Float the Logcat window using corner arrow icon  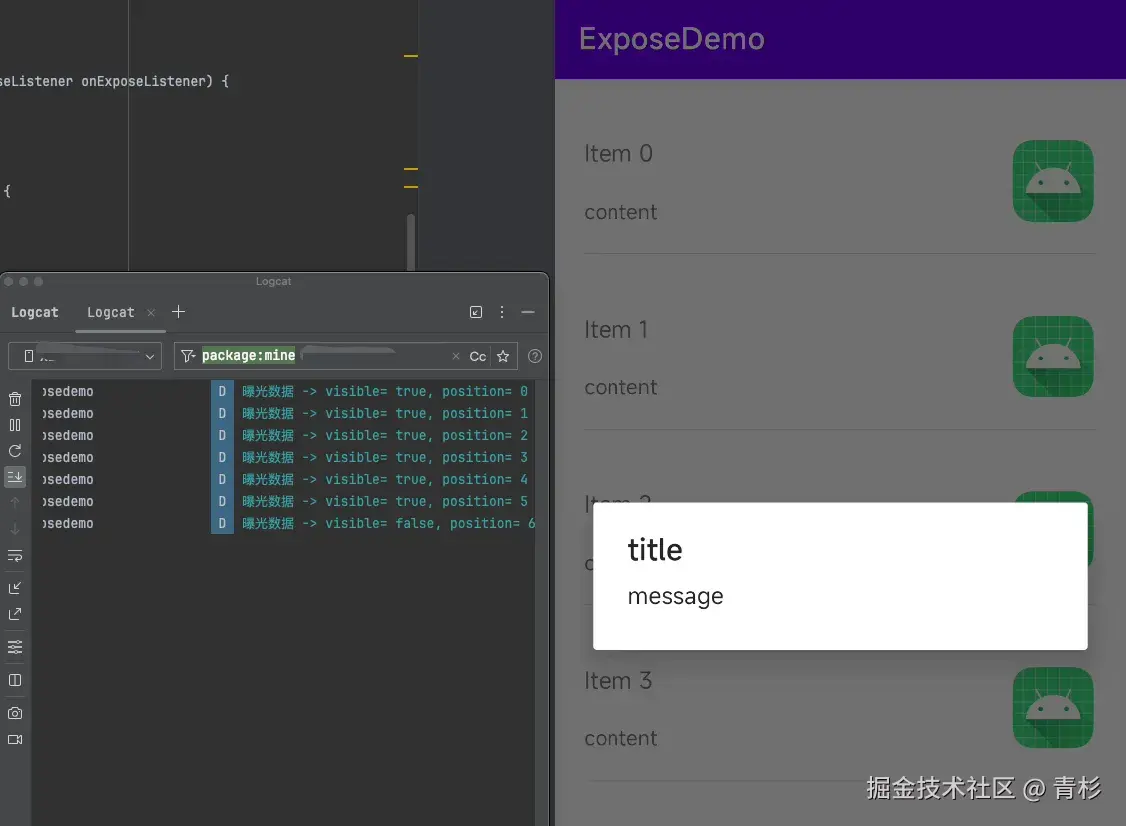tap(15, 613)
